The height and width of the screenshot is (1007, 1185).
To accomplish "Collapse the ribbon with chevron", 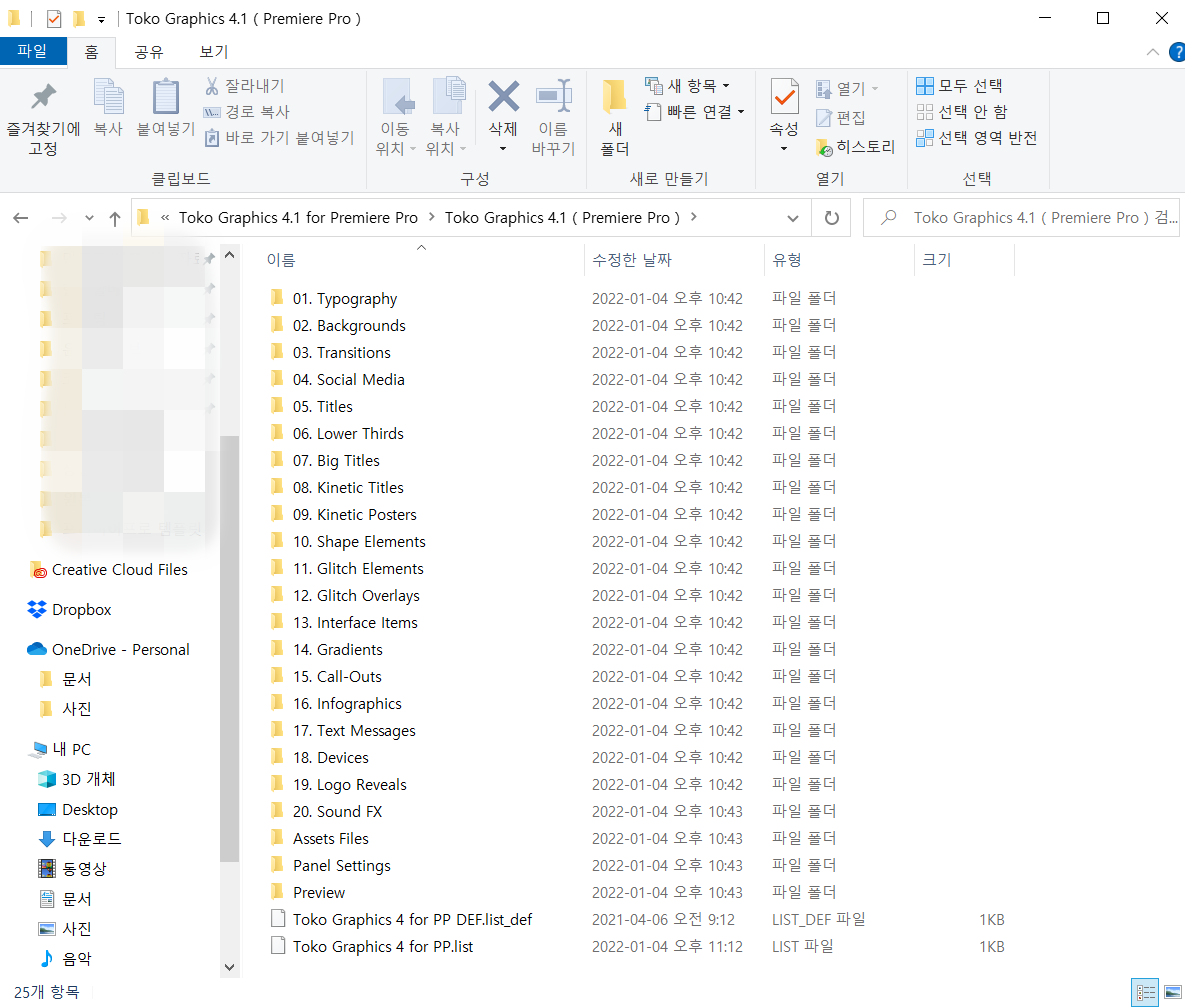I will tap(1153, 52).
